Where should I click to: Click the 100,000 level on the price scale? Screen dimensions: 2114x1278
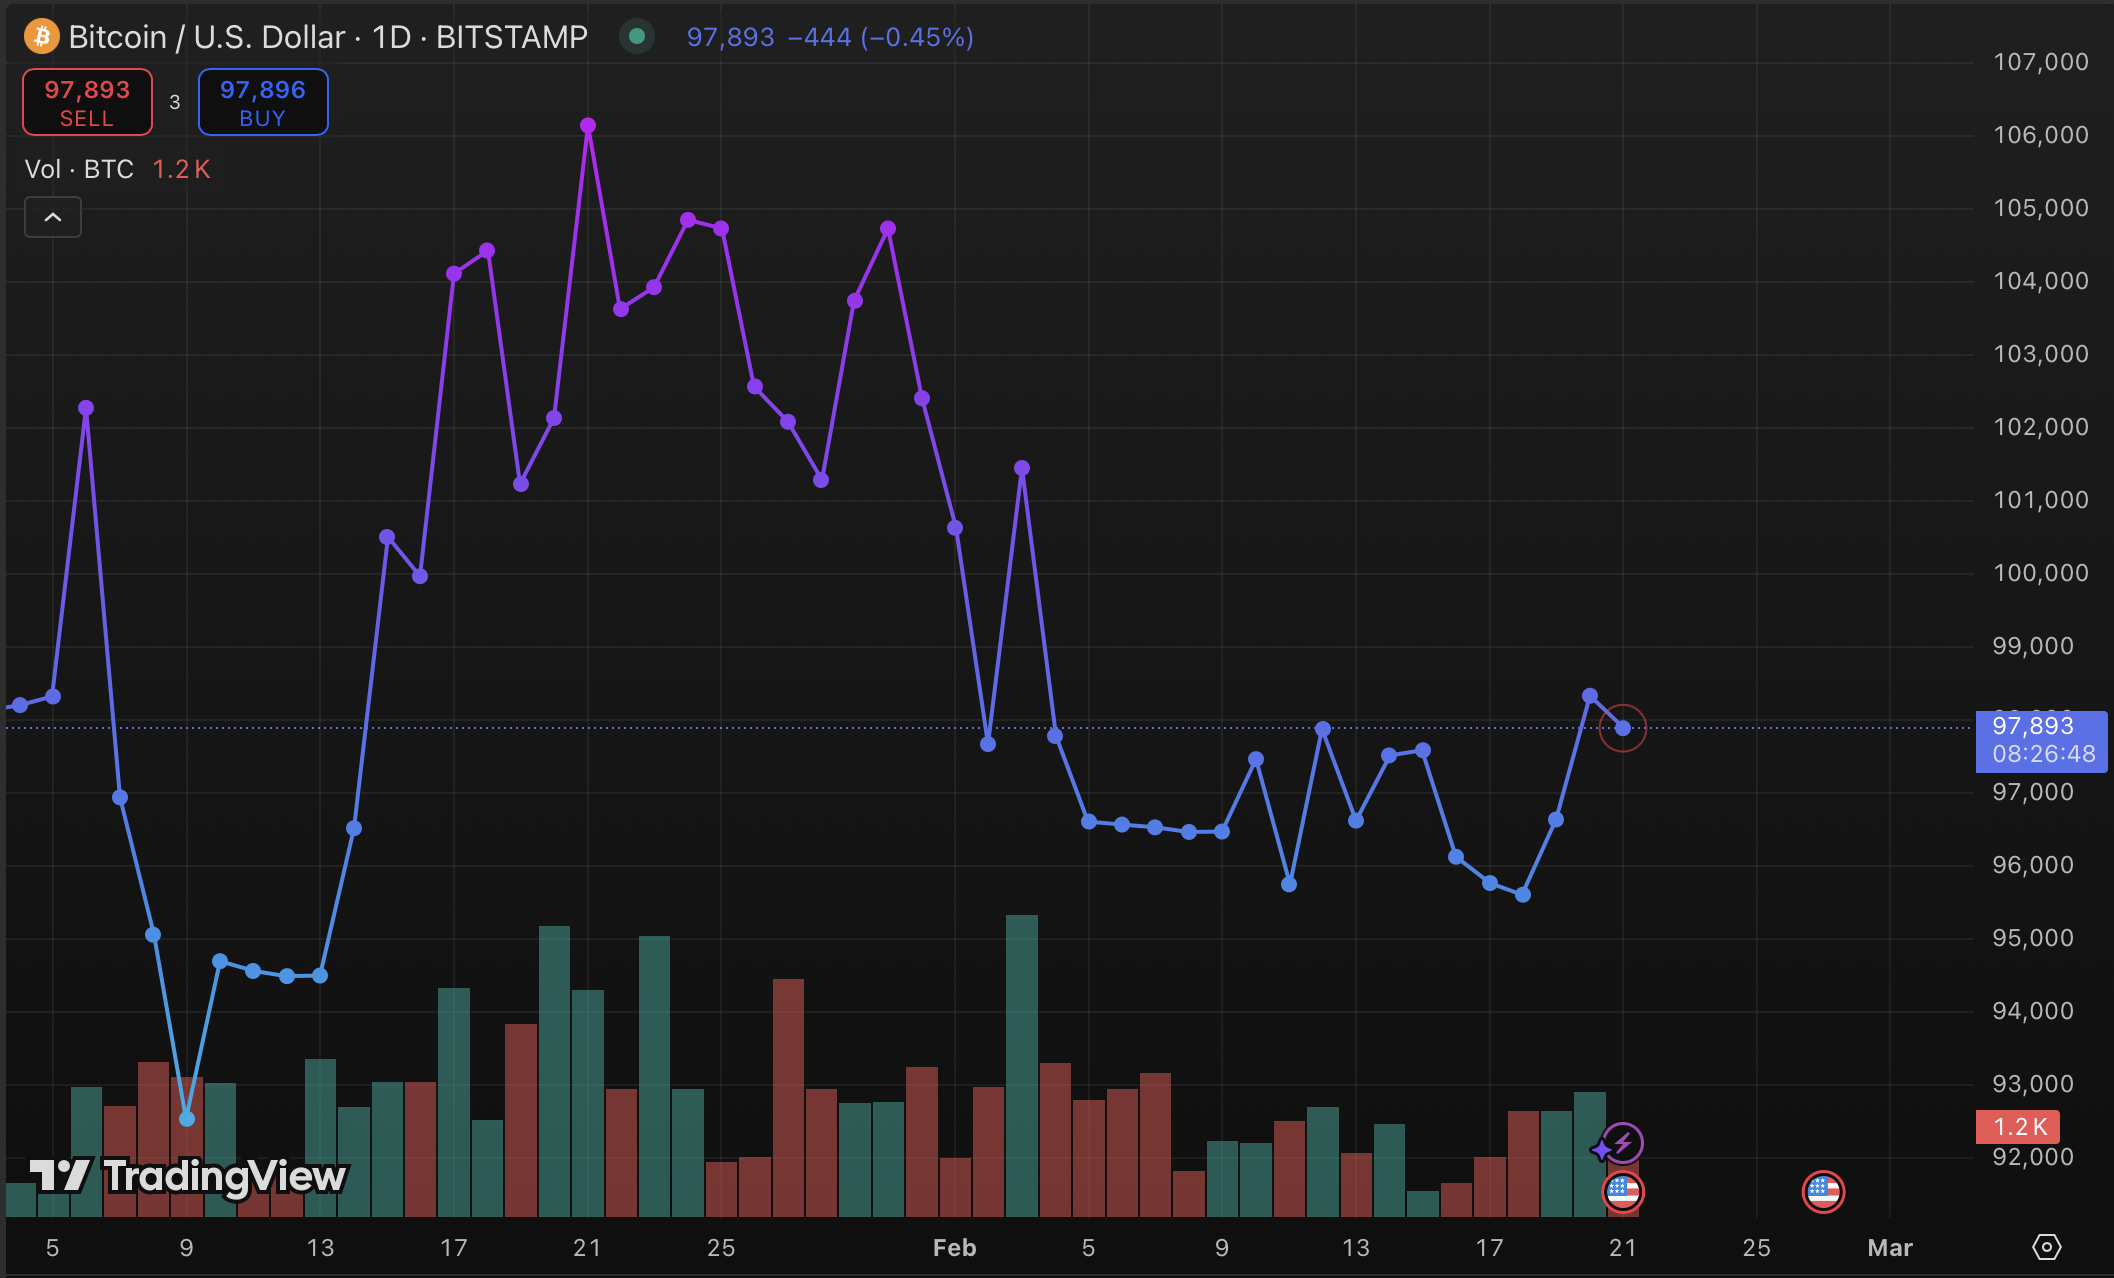click(x=2040, y=573)
